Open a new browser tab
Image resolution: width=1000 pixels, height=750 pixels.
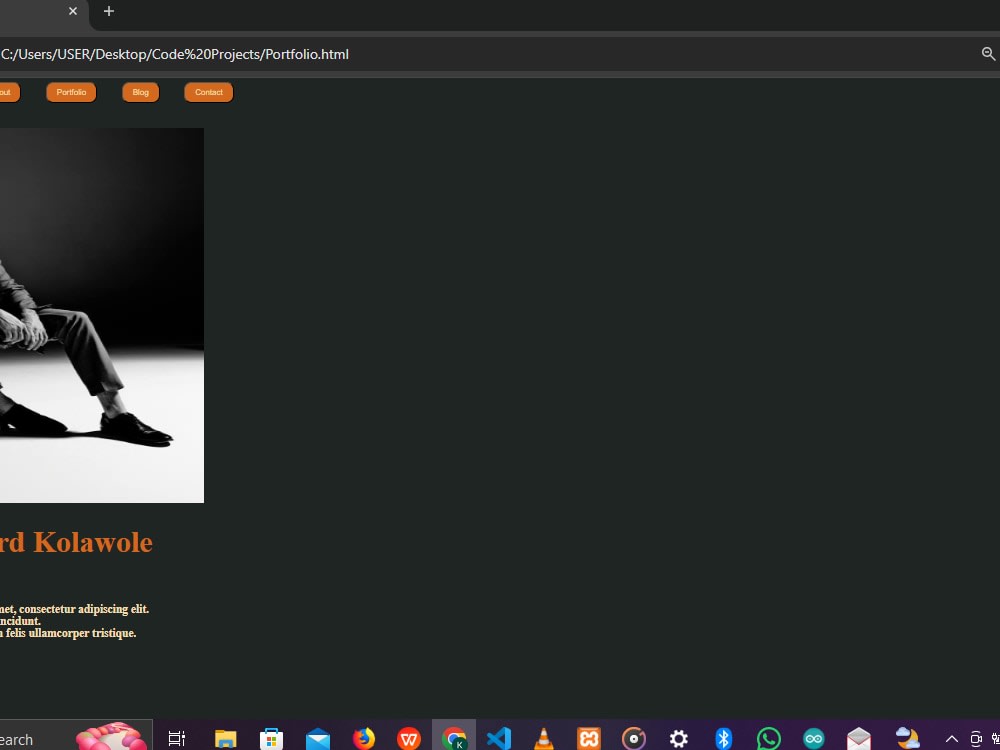click(108, 11)
